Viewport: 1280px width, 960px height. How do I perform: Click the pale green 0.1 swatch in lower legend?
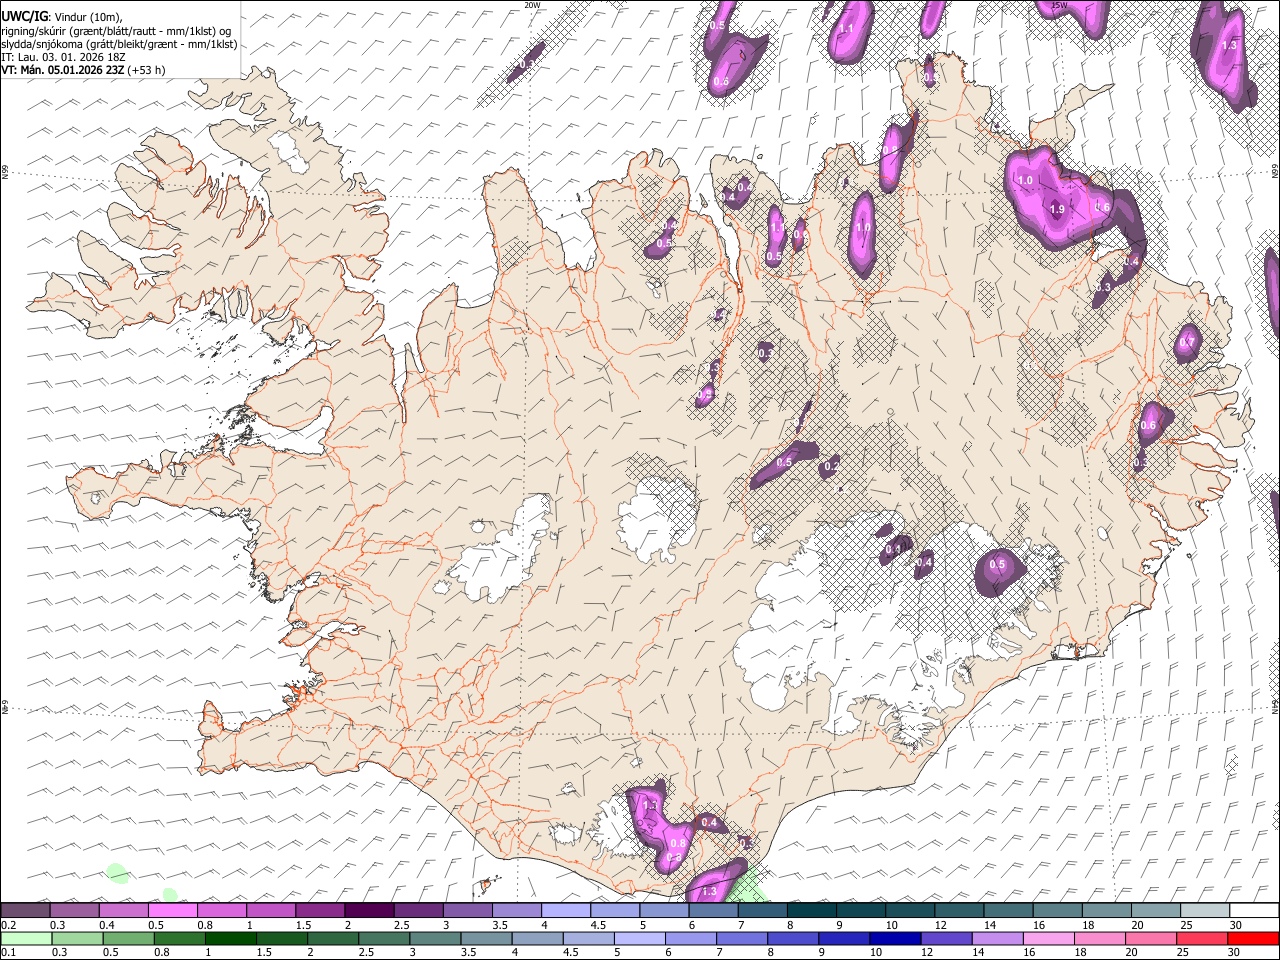(x=26, y=938)
